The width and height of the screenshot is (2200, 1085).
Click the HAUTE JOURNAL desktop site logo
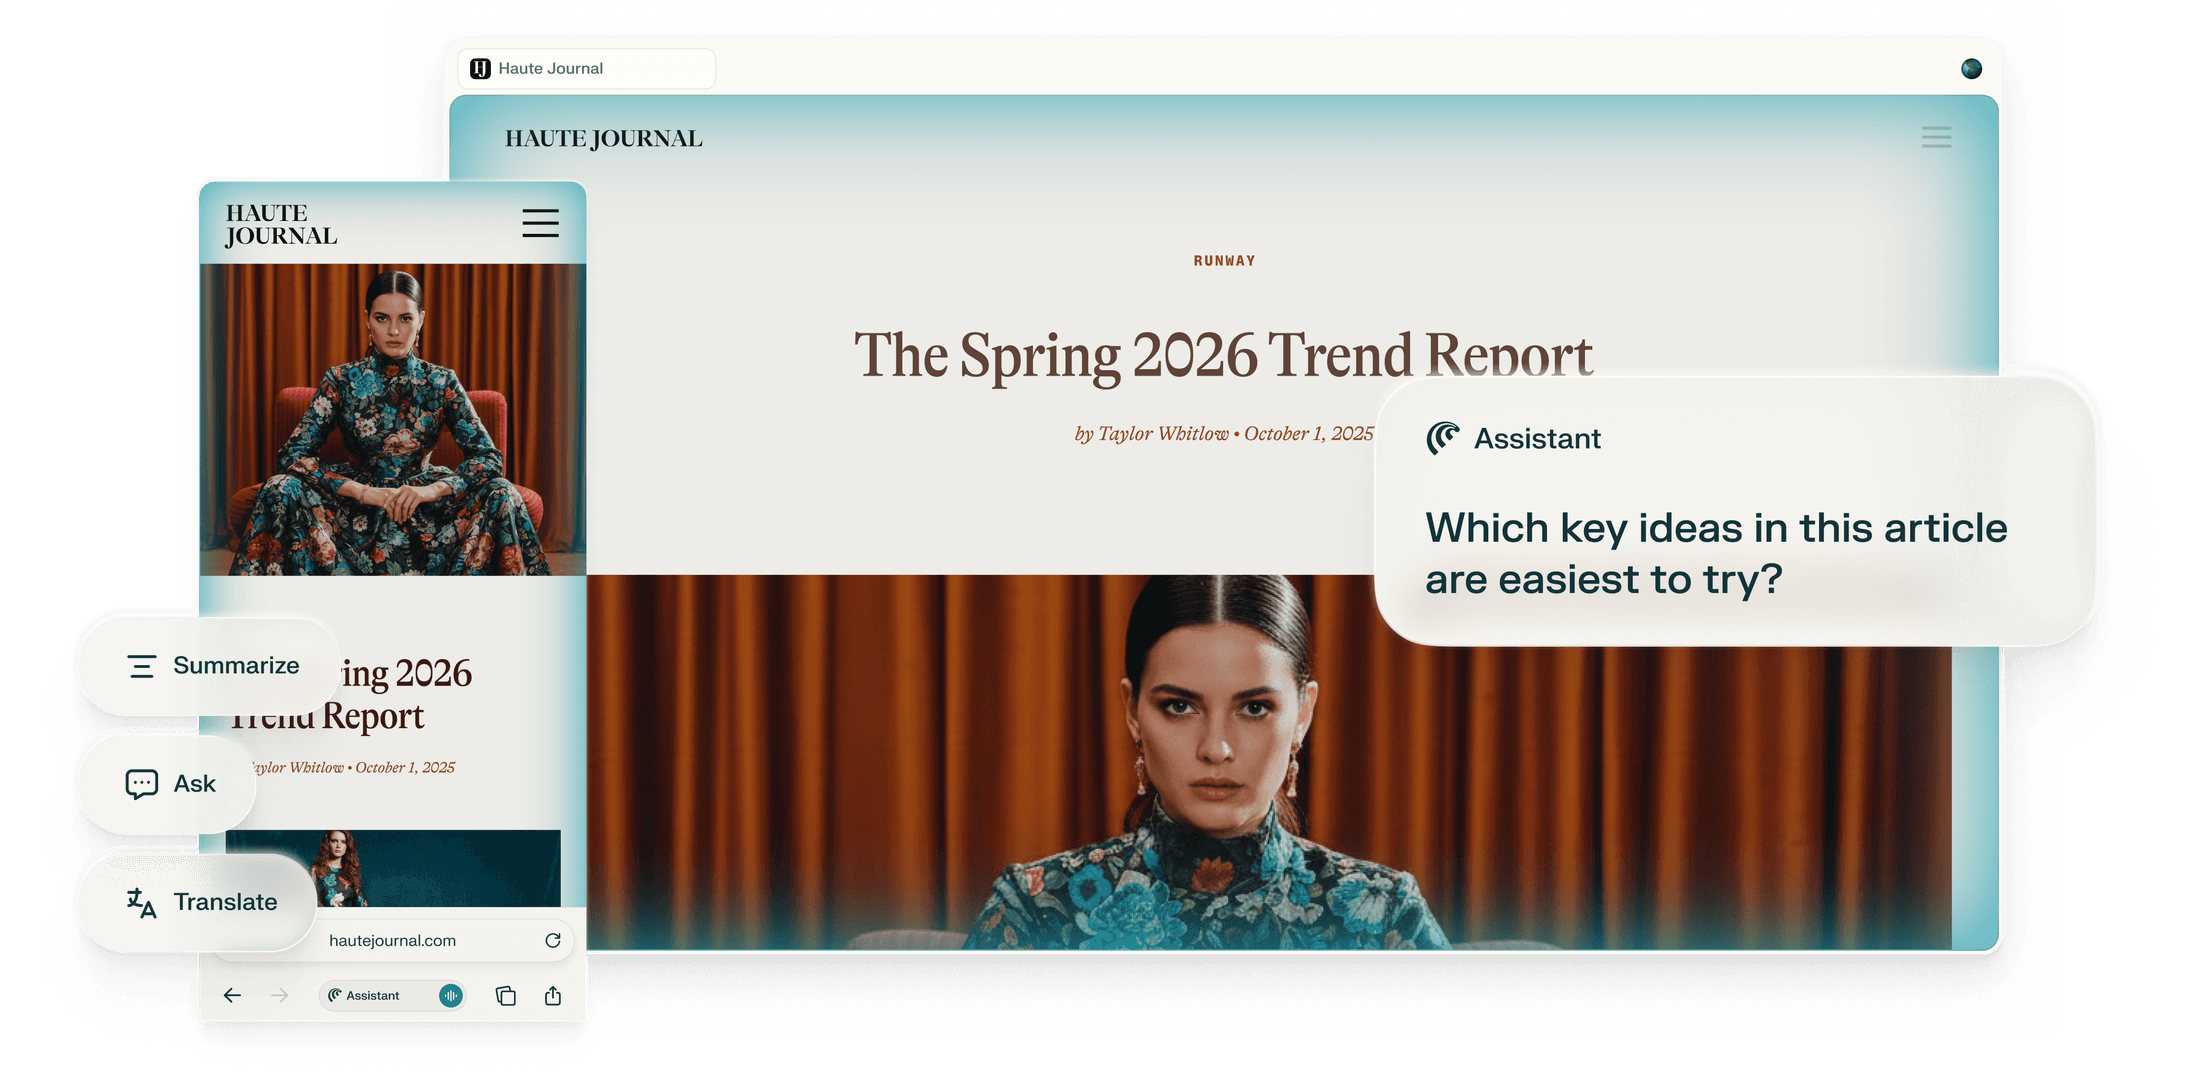pos(603,139)
